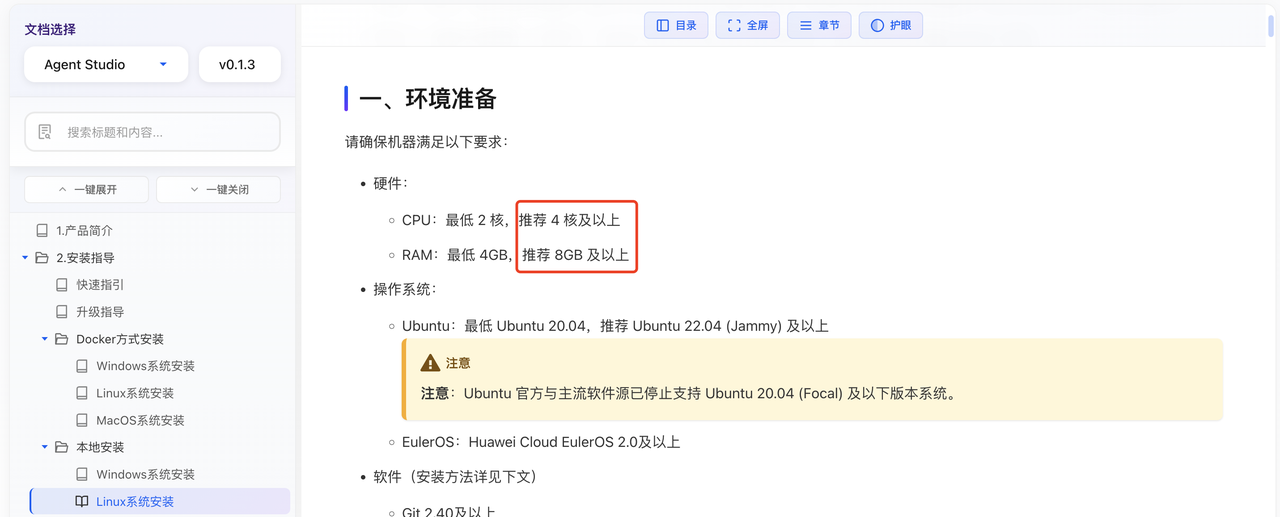
Task: Click 一键展开 to expand all sections
Action: tap(87, 189)
